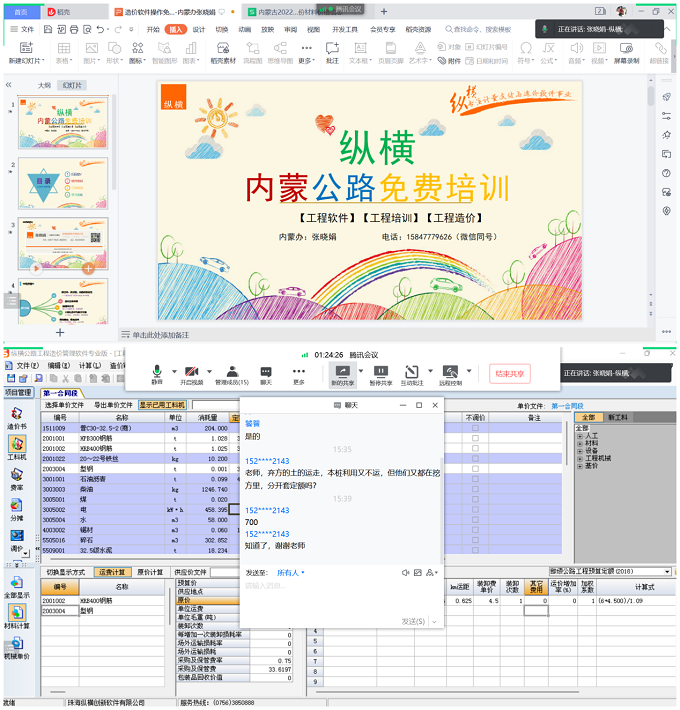The image size is (680, 710).
Task: Start 屏幕录制 from the WPS ribbon
Action: pos(627,53)
